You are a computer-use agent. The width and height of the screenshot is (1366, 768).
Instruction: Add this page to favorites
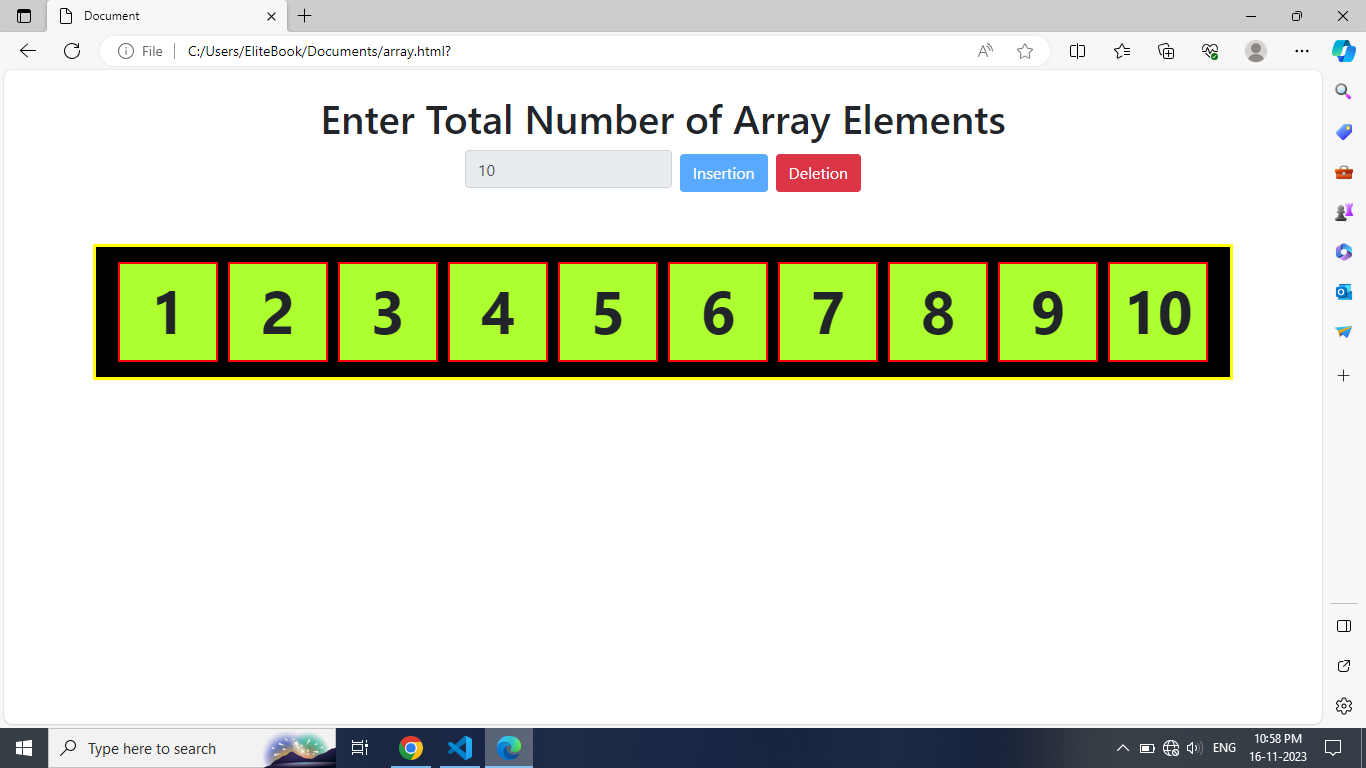(1024, 50)
